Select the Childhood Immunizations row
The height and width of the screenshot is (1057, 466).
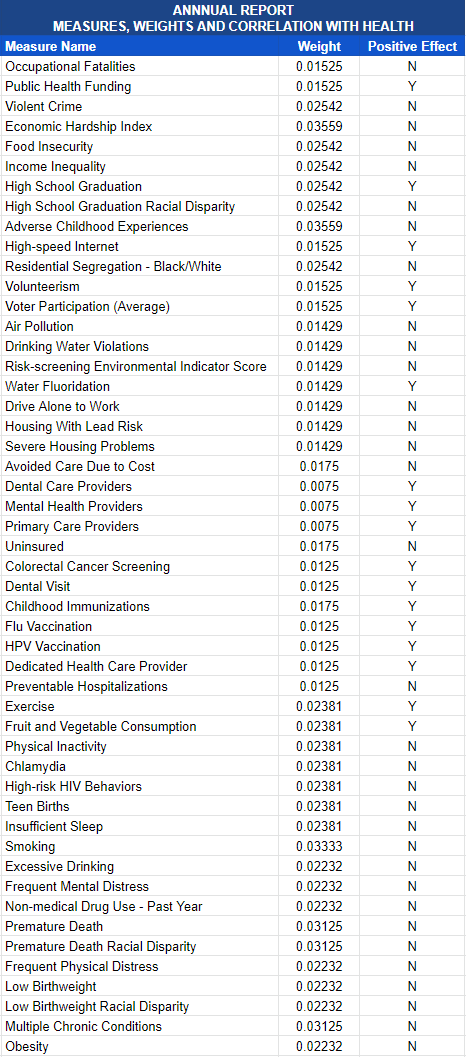[233, 606]
